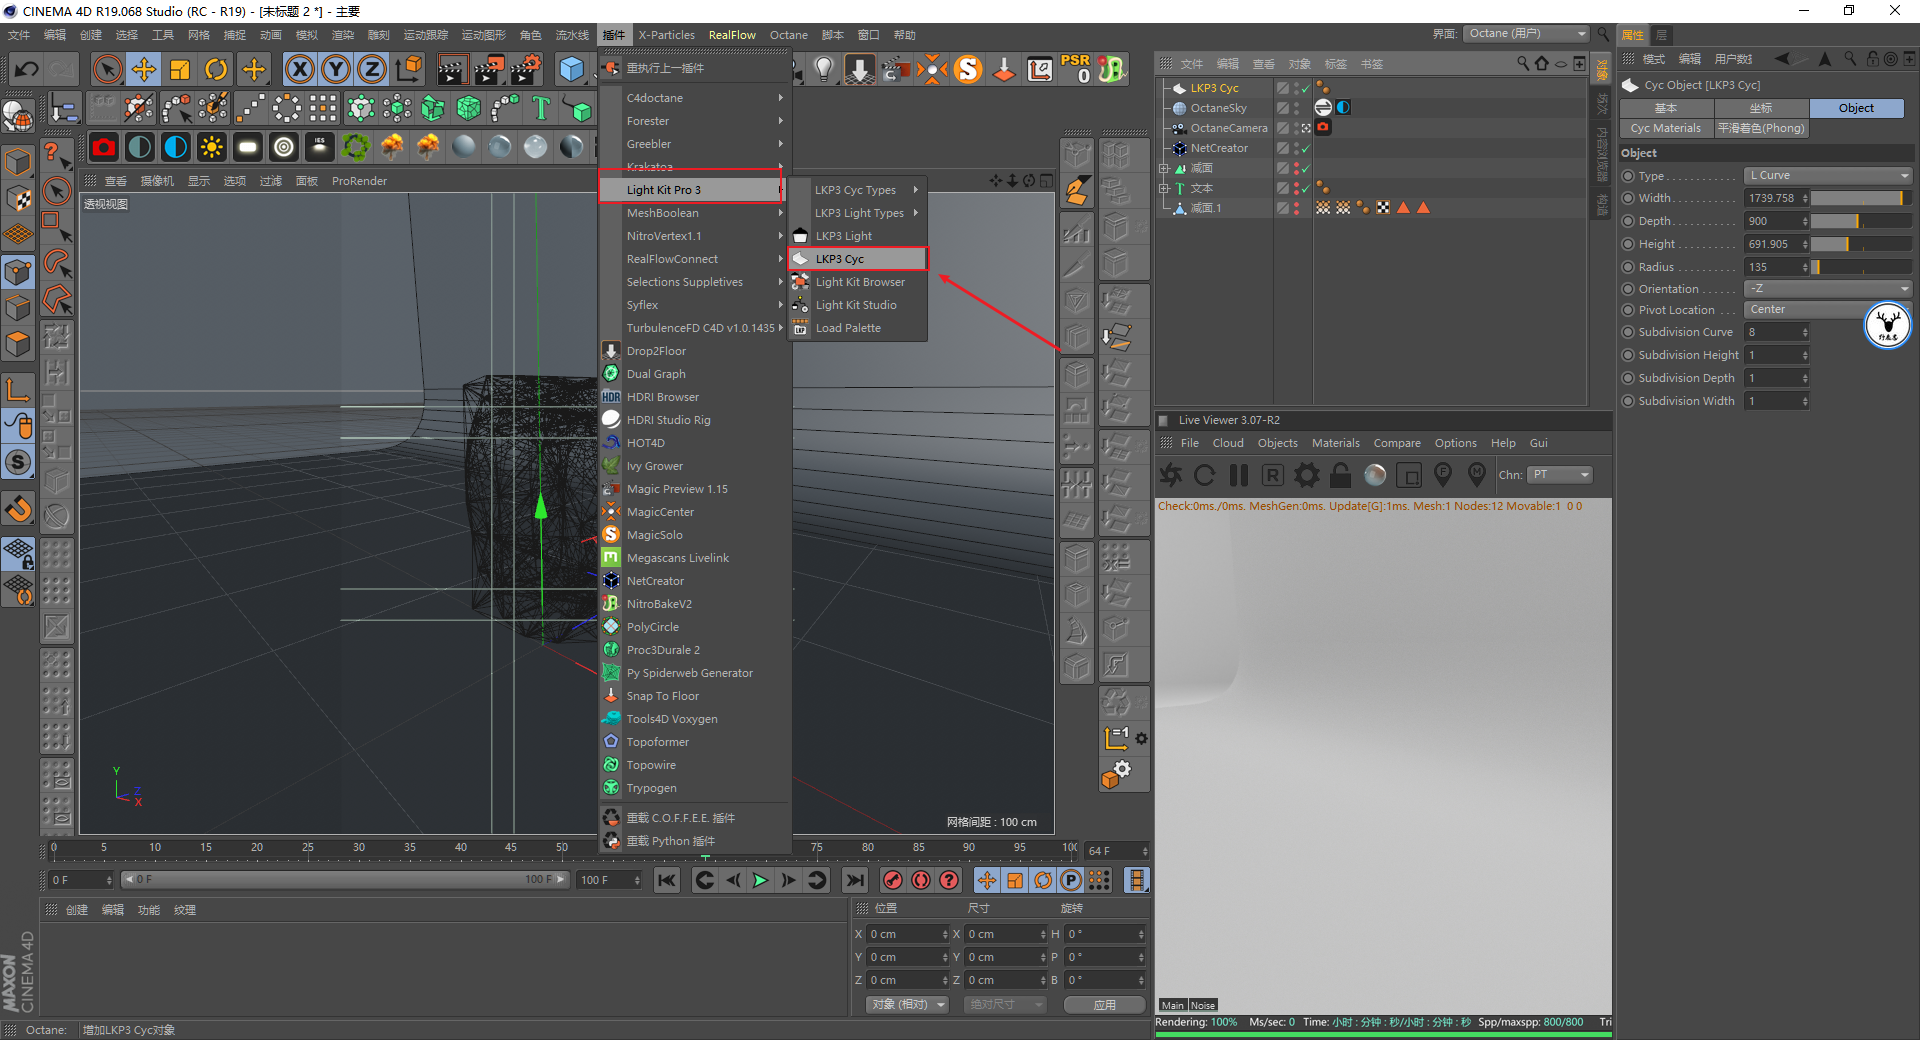Image resolution: width=1920 pixels, height=1040 pixels.
Task: Click the Object Manager home icon
Action: (x=1542, y=64)
